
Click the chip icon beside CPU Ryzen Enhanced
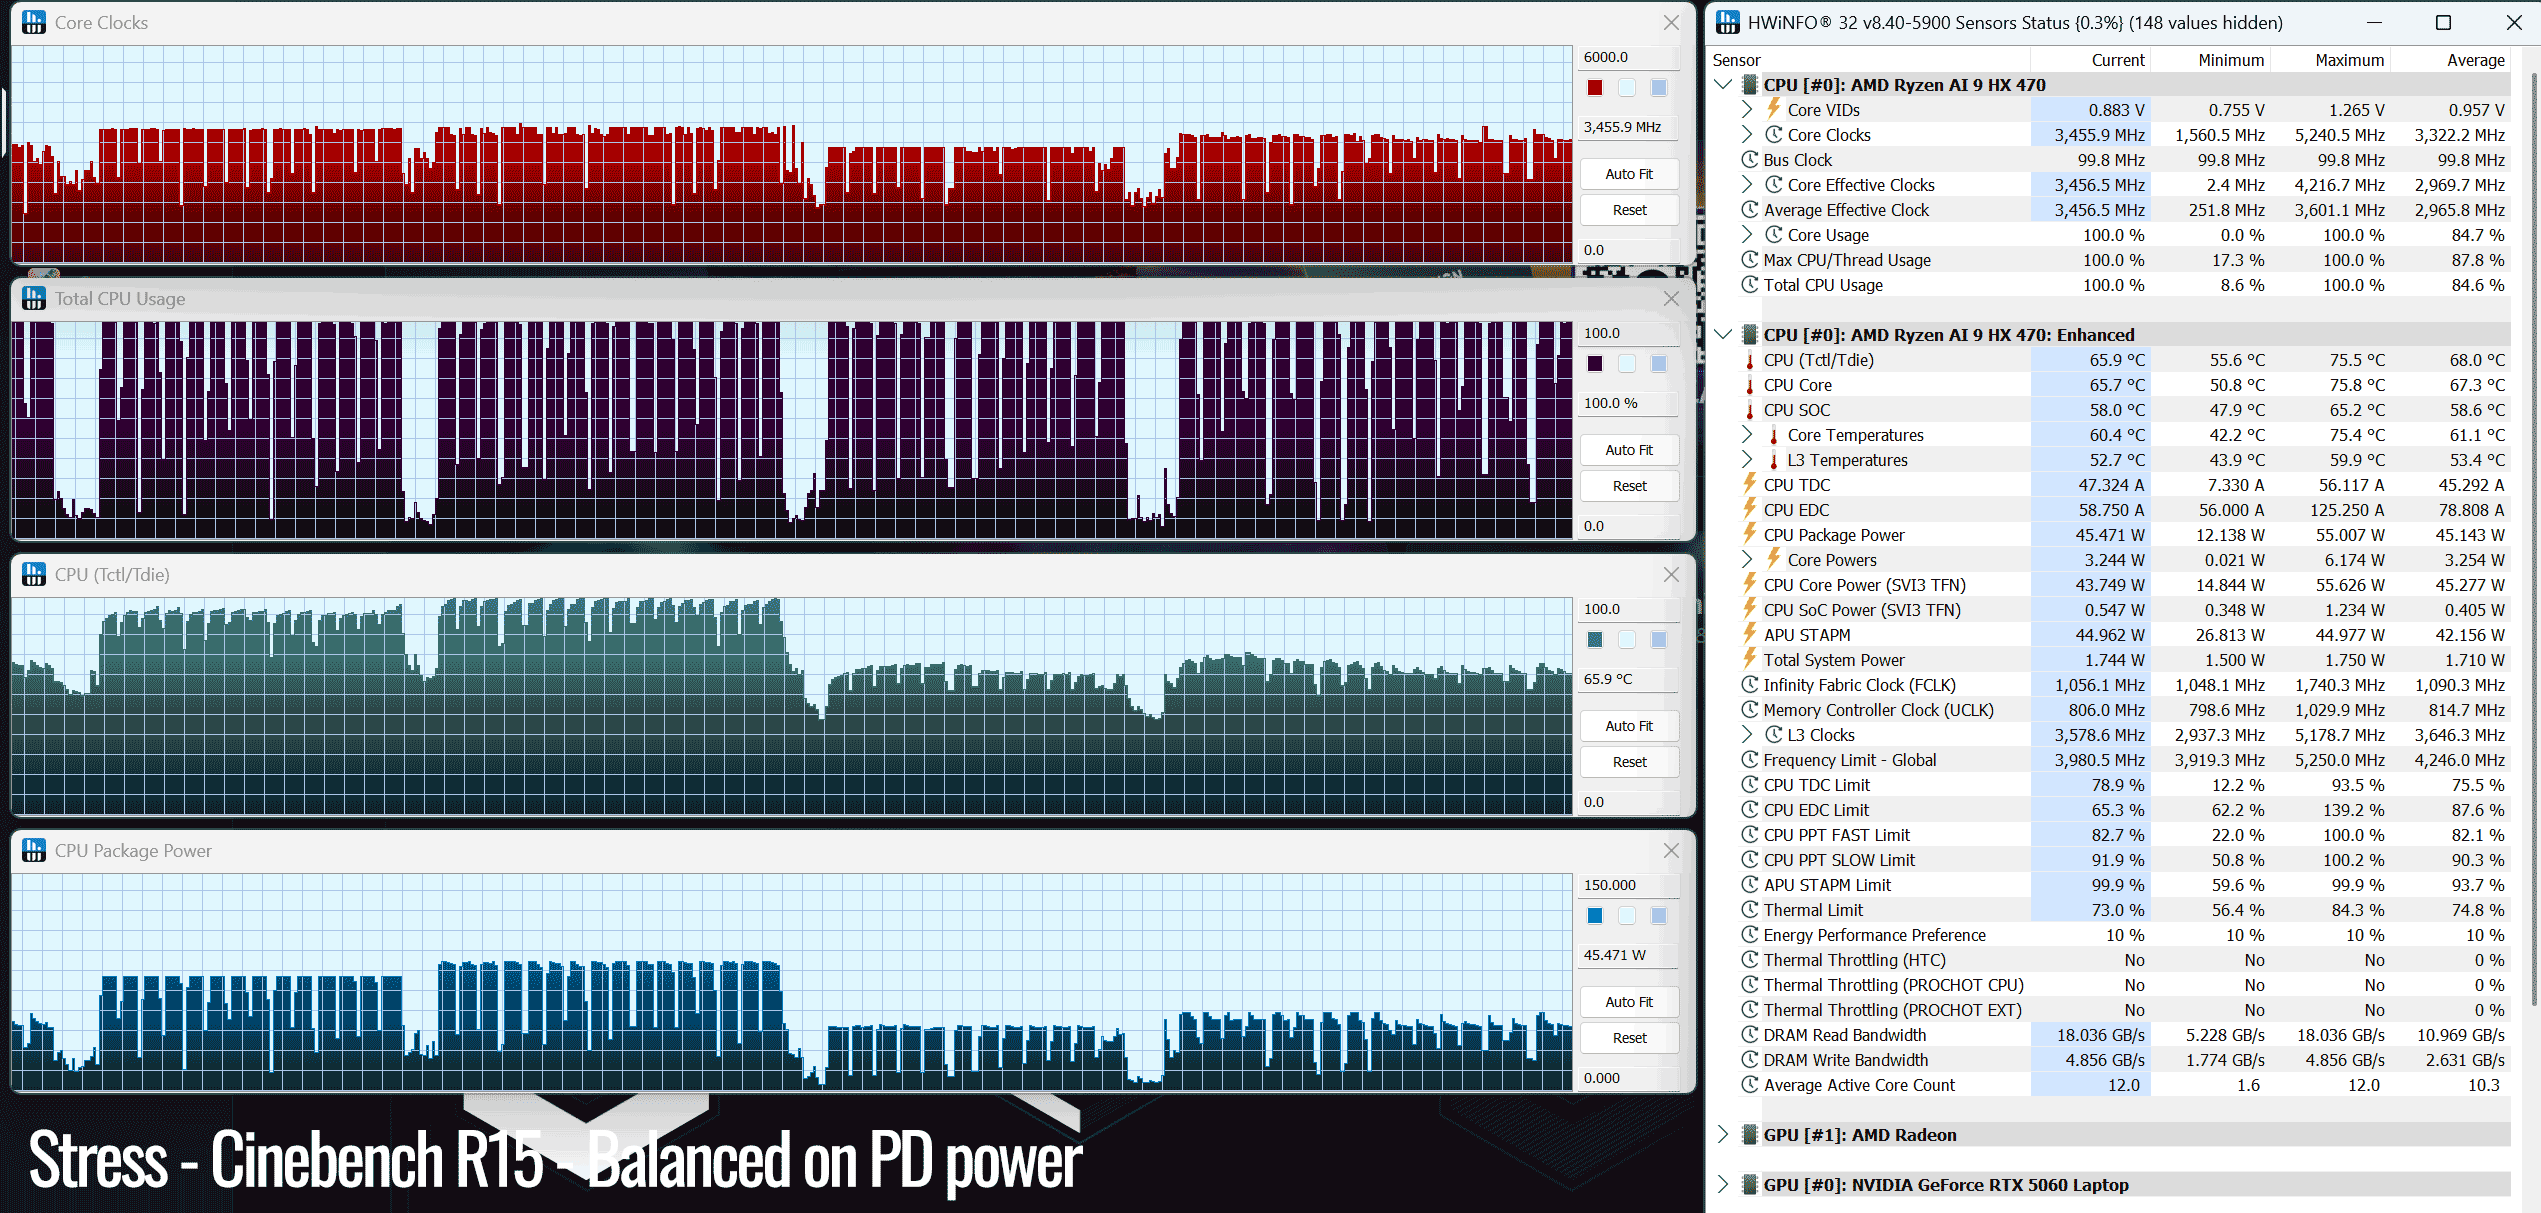click(x=1749, y=334)
